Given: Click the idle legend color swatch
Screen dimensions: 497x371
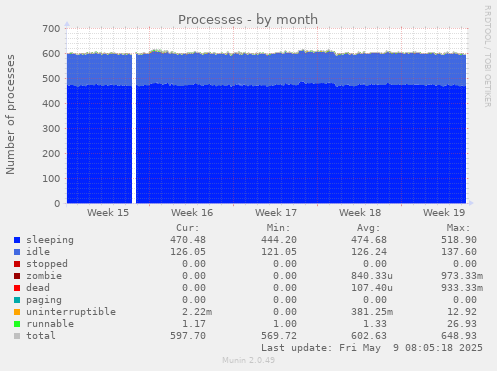Looking at the screenshot, I should tap(17, 252).
